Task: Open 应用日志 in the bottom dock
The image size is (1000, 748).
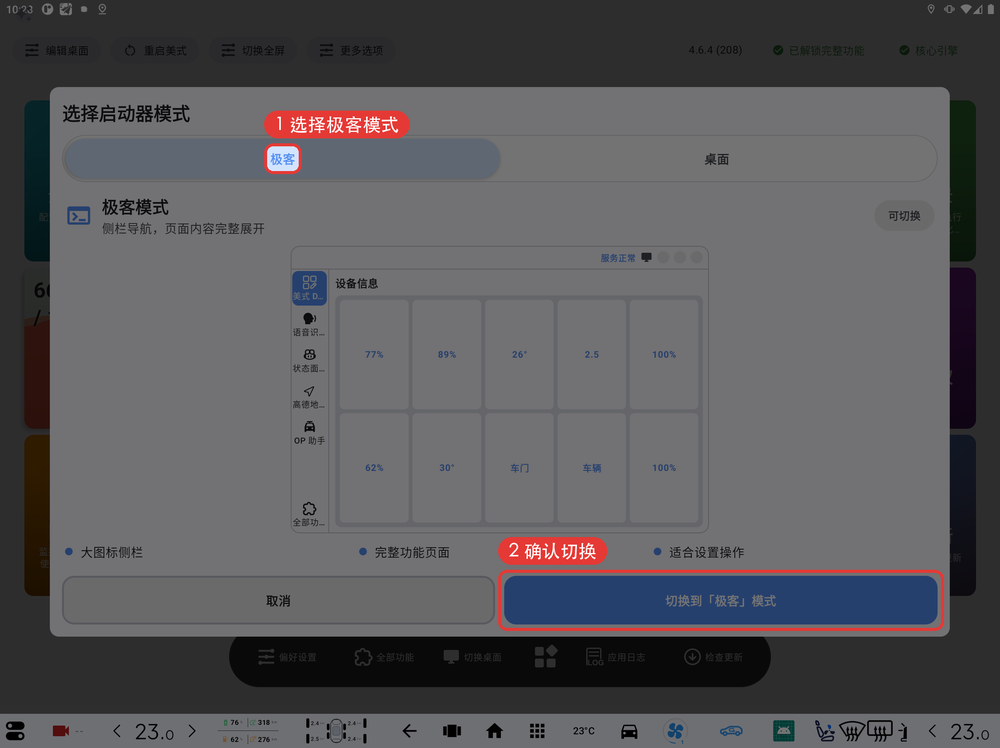Action: tap(615, 657)
